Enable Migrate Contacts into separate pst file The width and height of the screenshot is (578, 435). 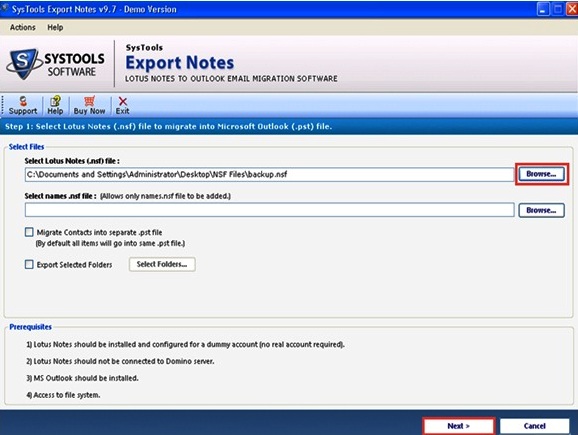(29, 232)
